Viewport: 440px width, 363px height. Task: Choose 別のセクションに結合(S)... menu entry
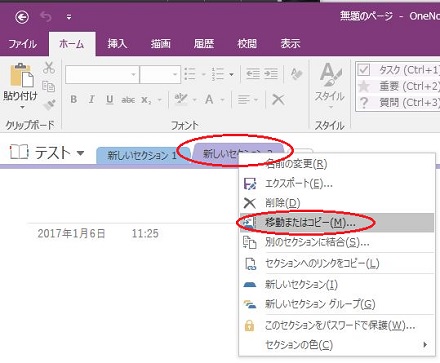[337, 242]
